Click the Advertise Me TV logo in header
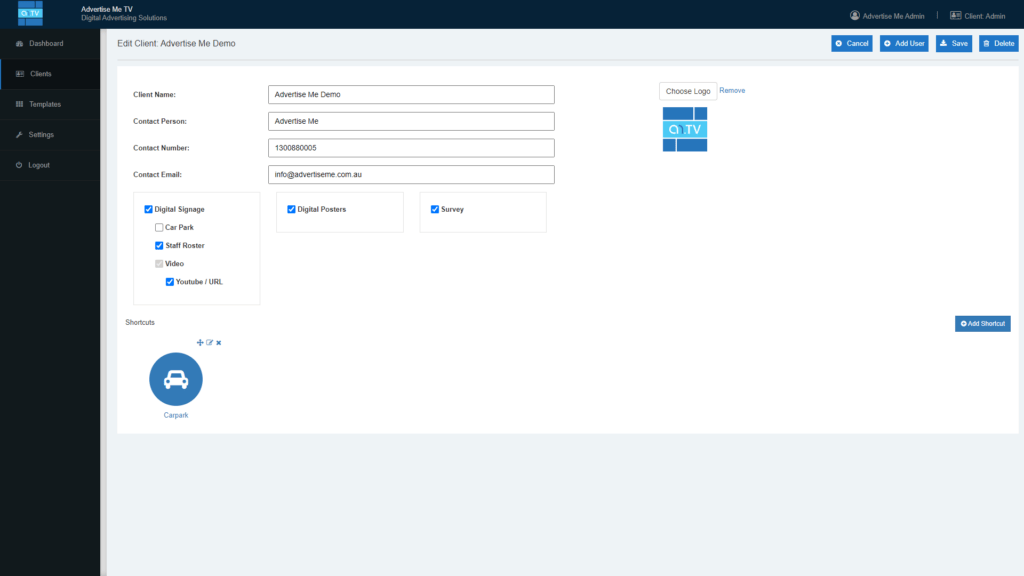The image size is (1024, 576). (31, 13)
